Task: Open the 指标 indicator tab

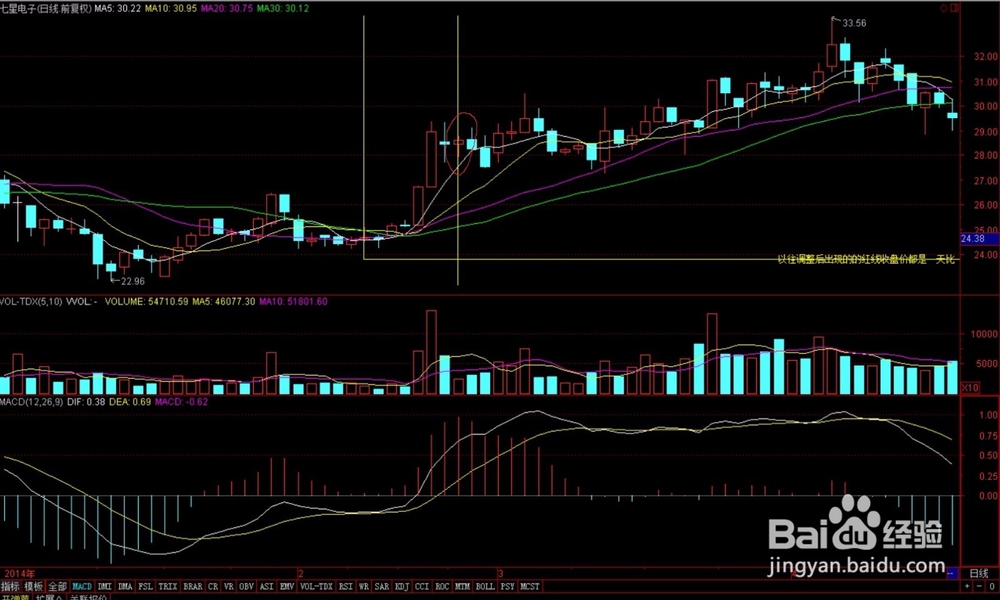Action: pos(10,587)
